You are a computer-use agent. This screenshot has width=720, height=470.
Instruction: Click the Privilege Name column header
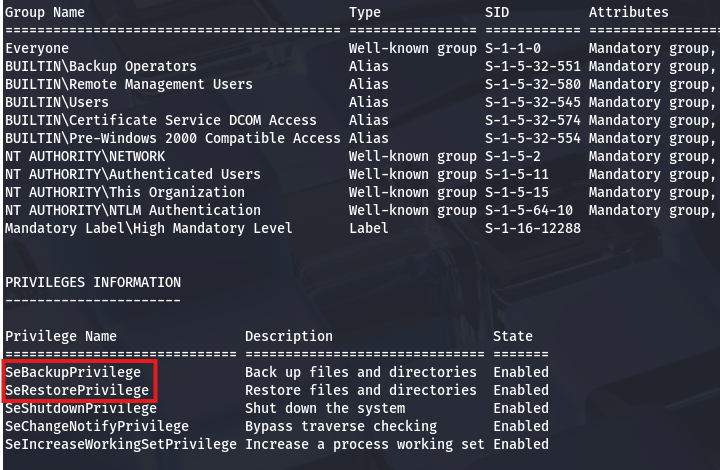61,336
